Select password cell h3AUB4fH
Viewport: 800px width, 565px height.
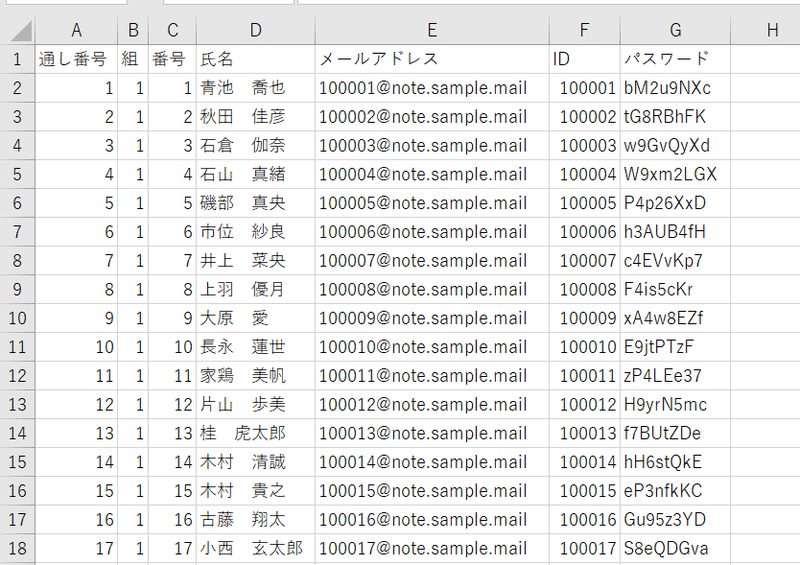[676, 232]
